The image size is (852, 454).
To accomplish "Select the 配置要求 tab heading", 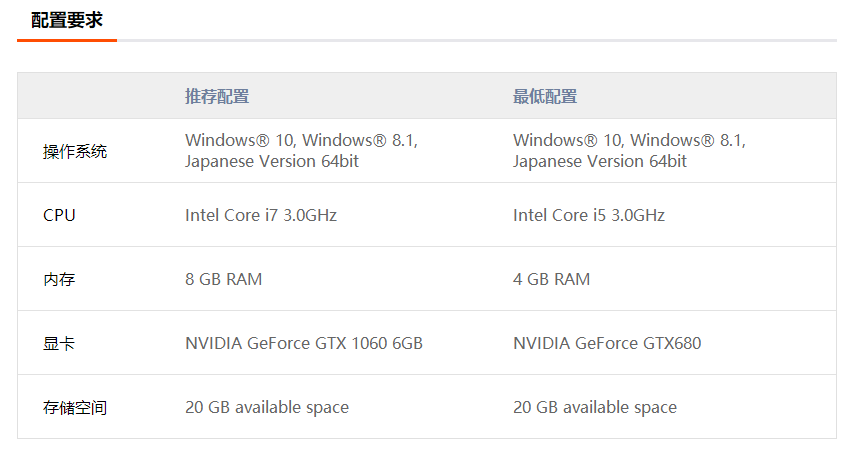I will tap(67, 20).
